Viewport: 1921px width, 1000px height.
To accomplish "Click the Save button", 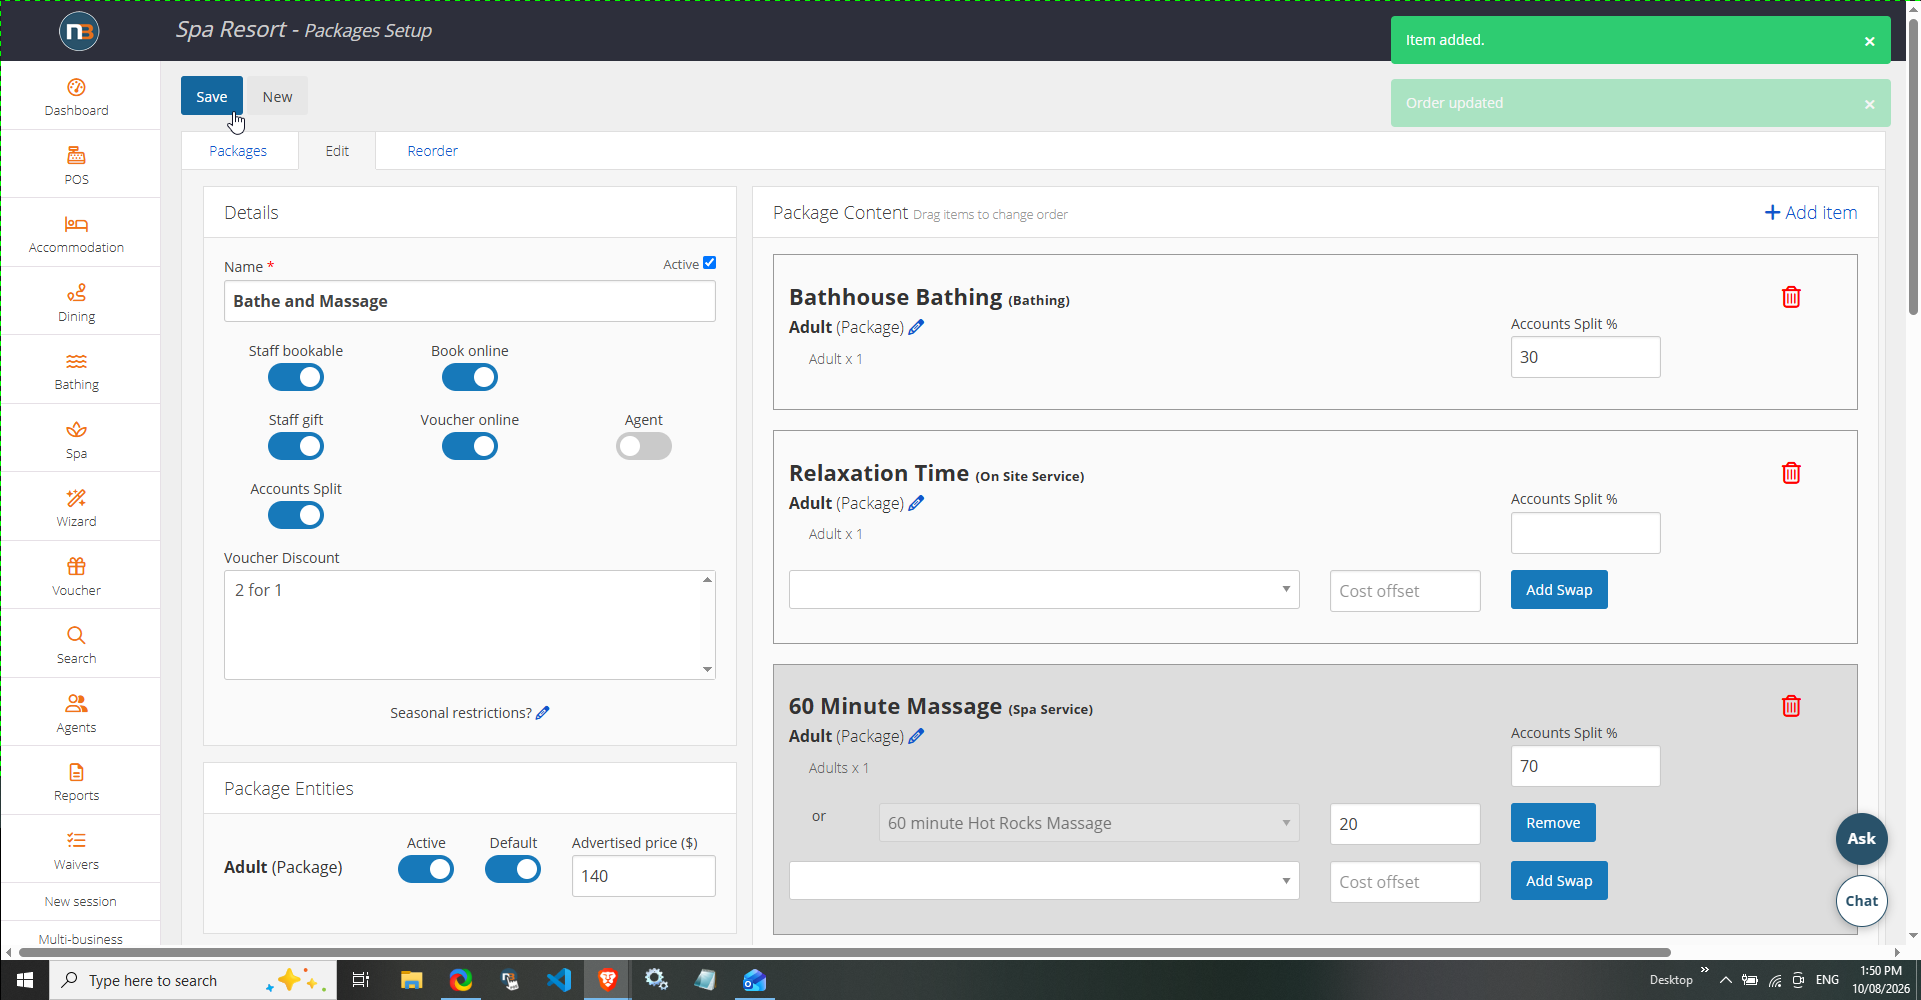I will coord(212,96).
